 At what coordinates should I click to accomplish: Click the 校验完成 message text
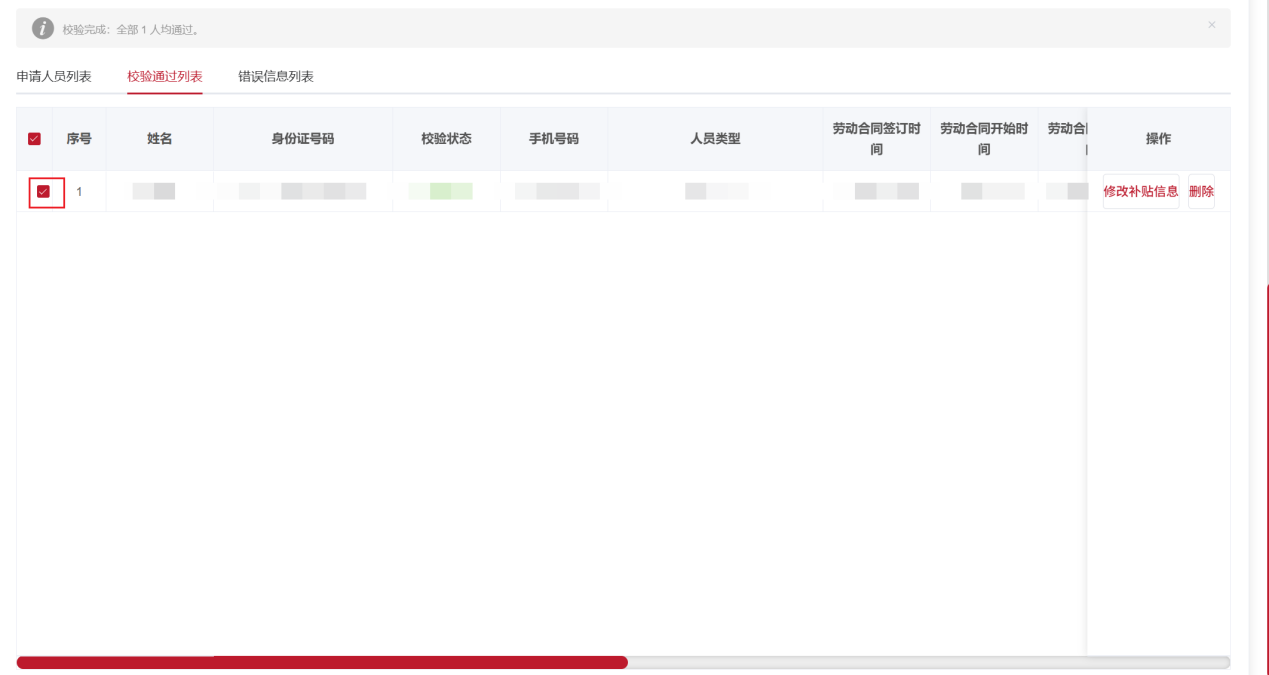point(132,30)
